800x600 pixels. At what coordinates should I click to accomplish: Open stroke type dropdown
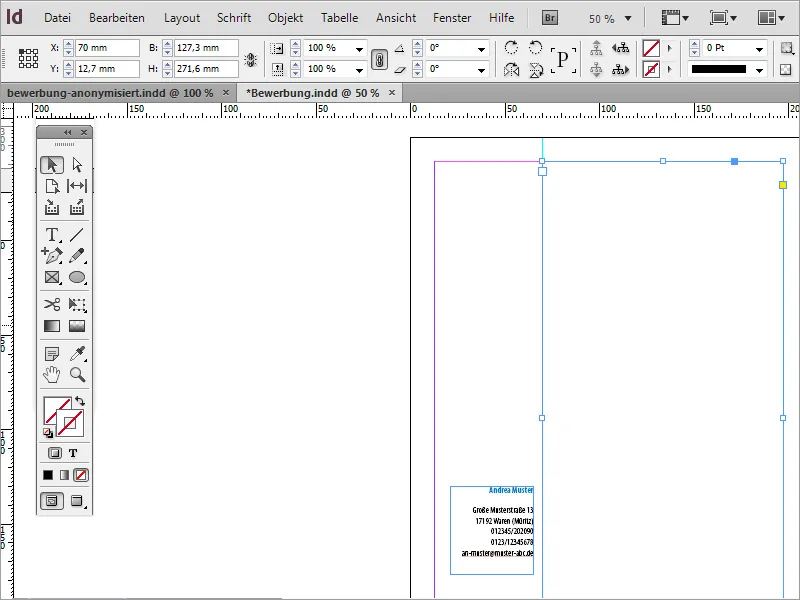tap(759, 70)
